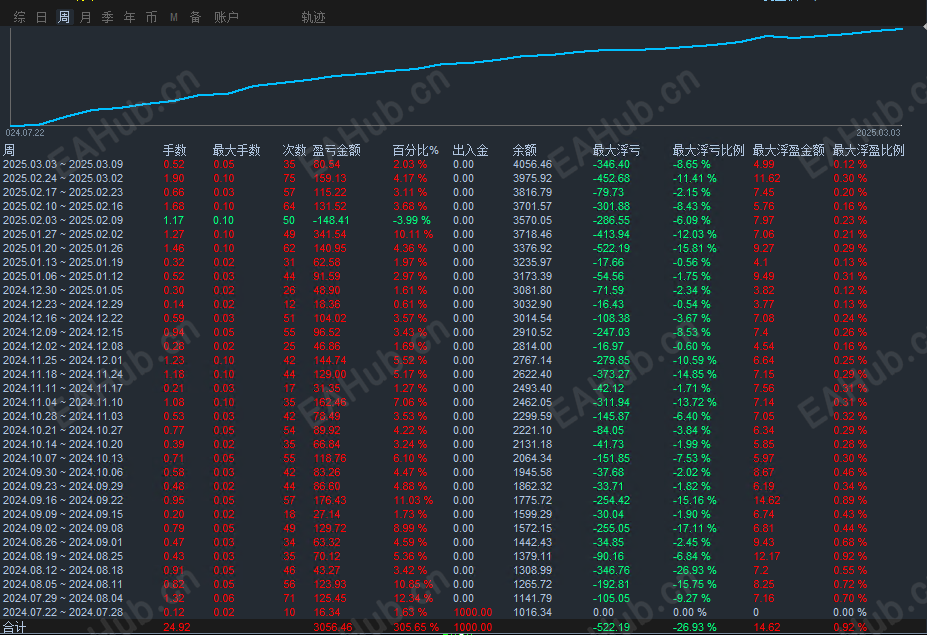Image resolution: width=927 pixels, height=635 pixels.
Task: Select week row 2024.12.30 ~ 2025.01.05
Action: (464, 290)
